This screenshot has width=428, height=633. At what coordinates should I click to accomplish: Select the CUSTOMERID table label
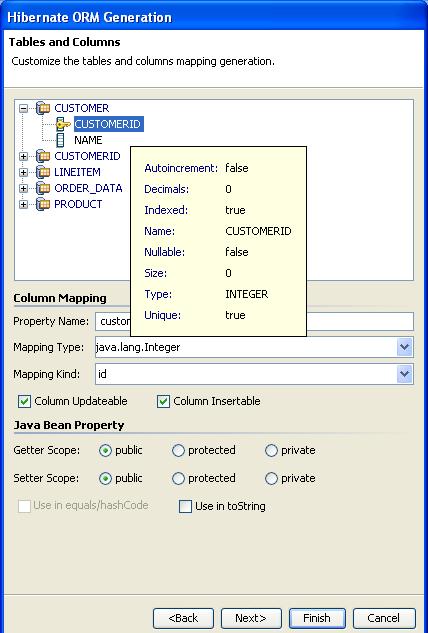pos(87,156)
